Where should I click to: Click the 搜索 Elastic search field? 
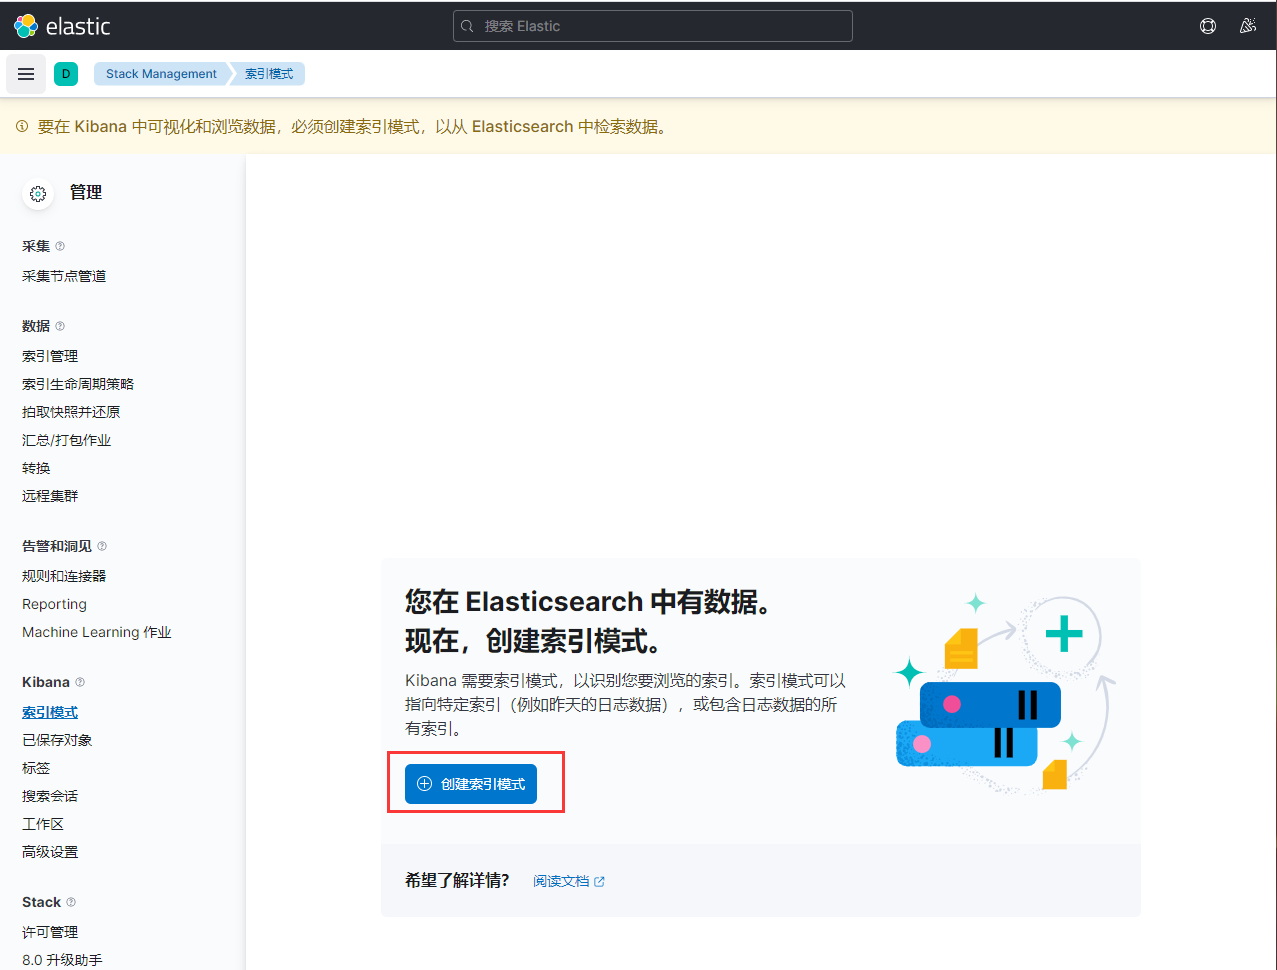coord(652,26)
